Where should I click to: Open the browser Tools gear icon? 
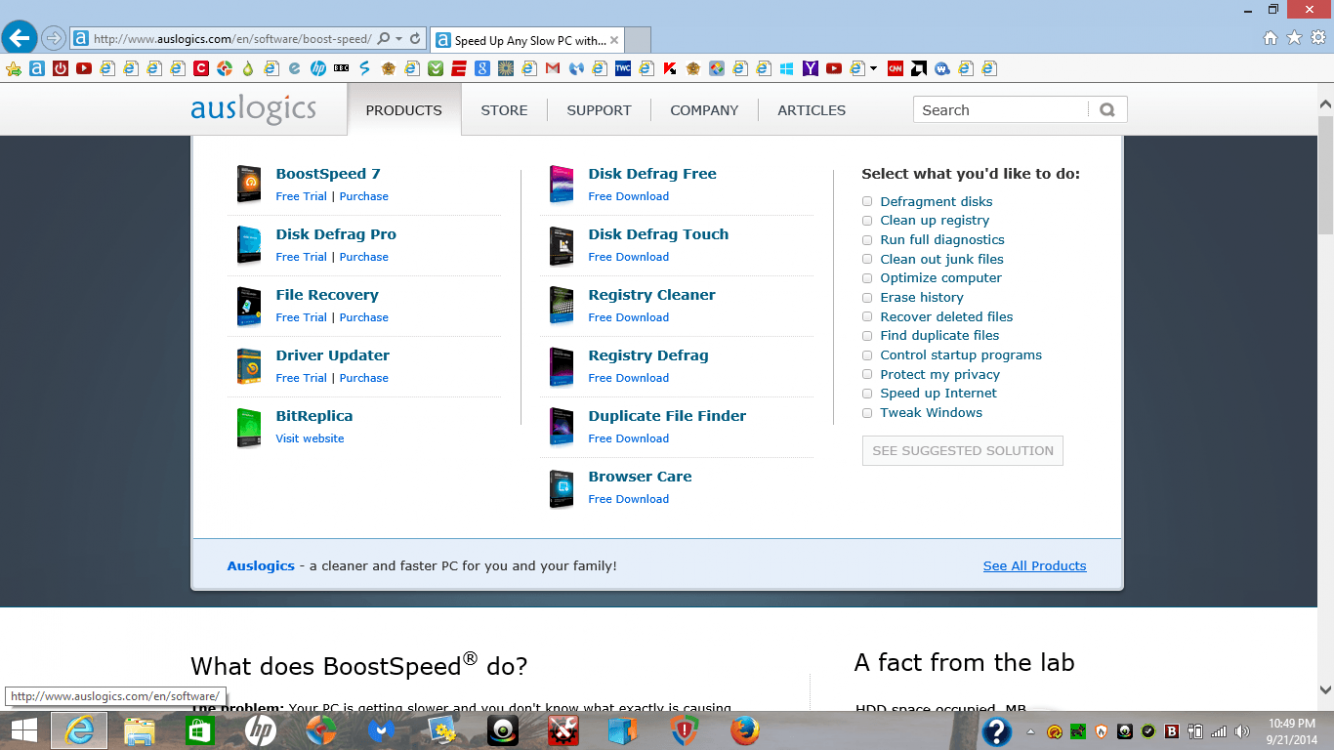1318,38
